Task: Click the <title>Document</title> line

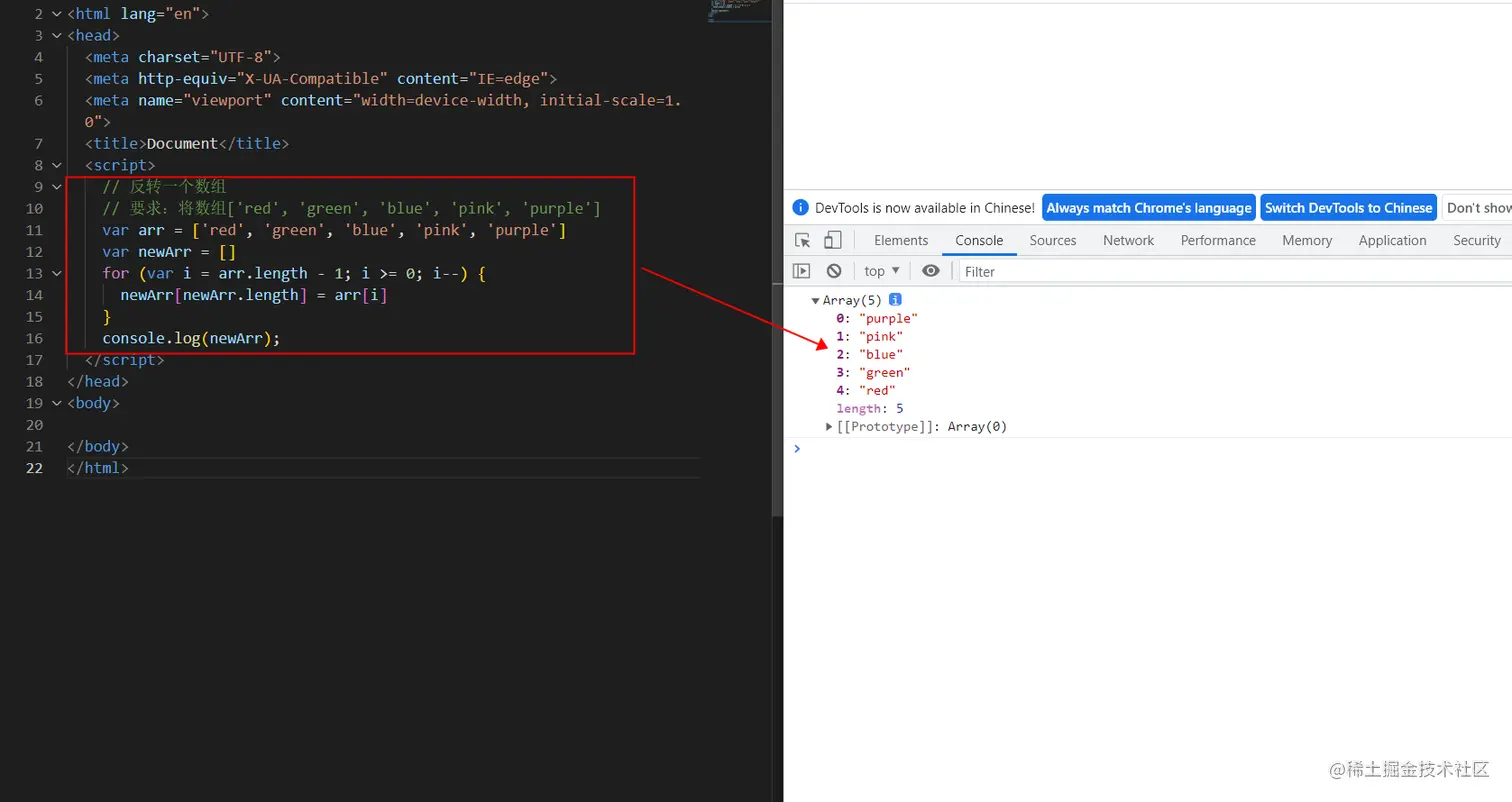Action: click(x=187, y=144)
